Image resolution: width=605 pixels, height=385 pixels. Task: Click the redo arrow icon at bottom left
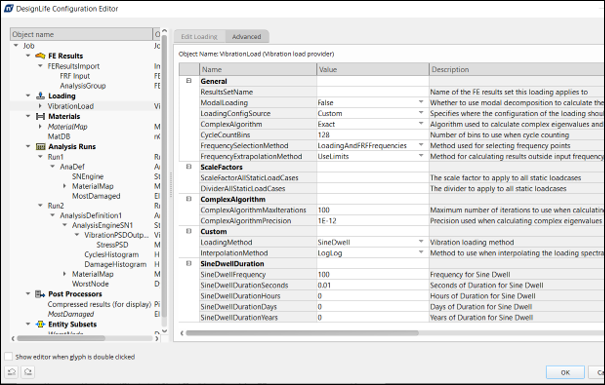click(x=28, y=372)
